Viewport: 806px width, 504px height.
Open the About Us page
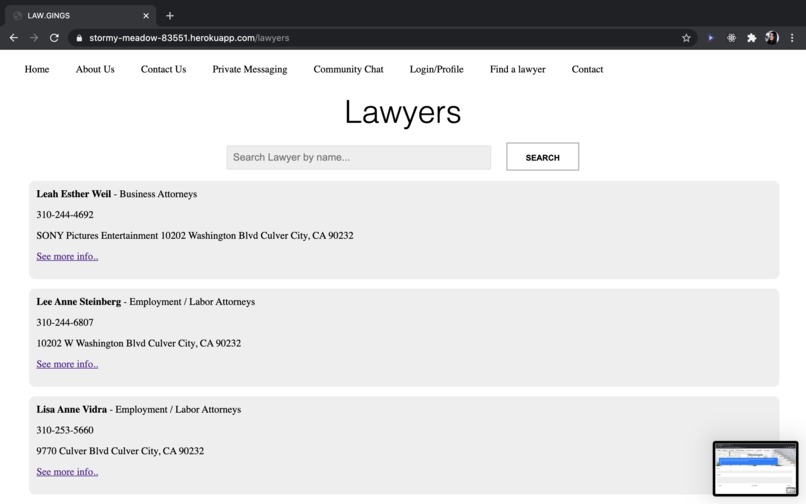coord(95,69)
